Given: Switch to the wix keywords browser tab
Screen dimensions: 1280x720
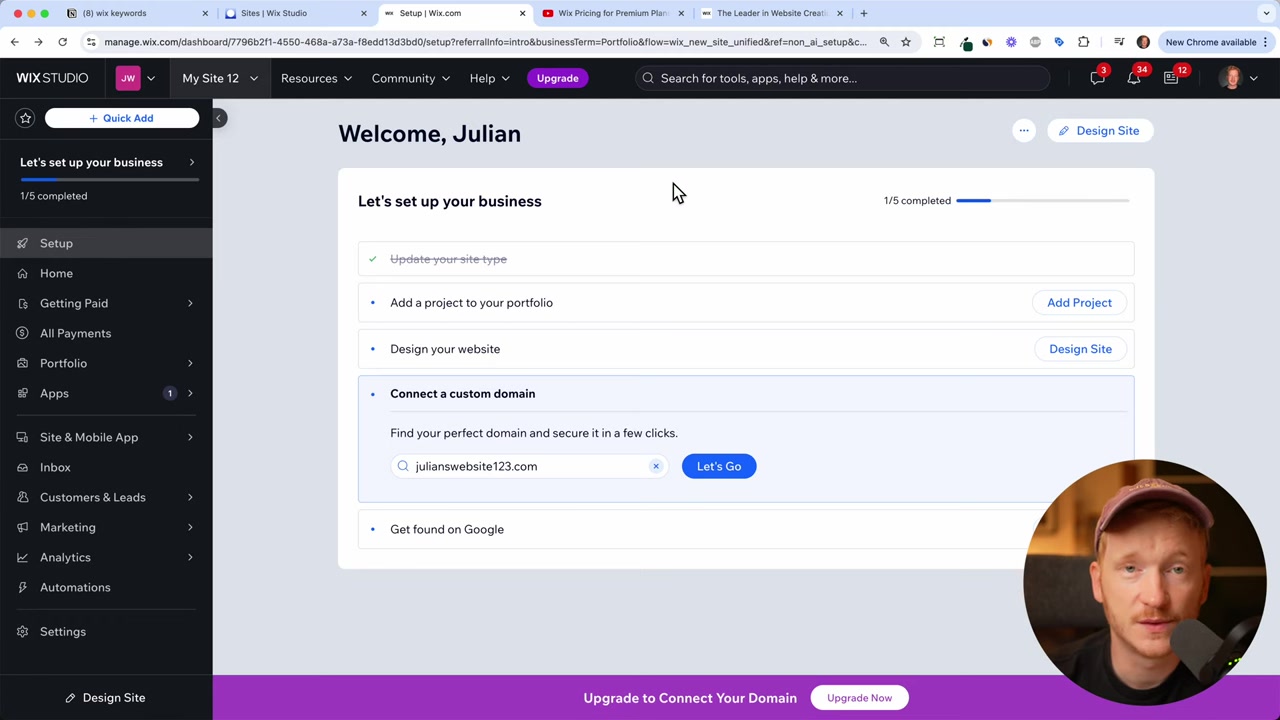Looking at the screenshot, I should click(x=136, y=13).
